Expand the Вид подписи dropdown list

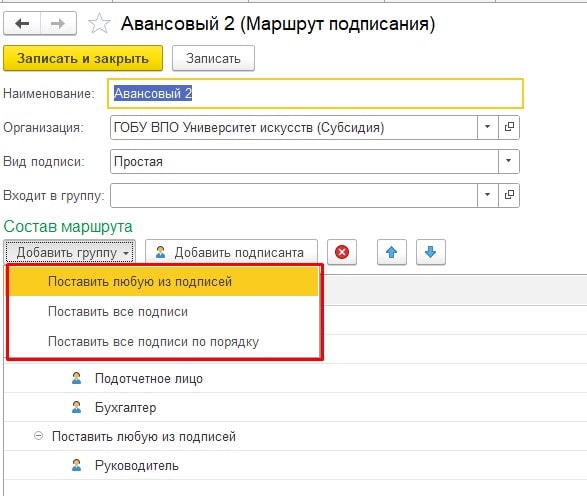pos(508,161)
